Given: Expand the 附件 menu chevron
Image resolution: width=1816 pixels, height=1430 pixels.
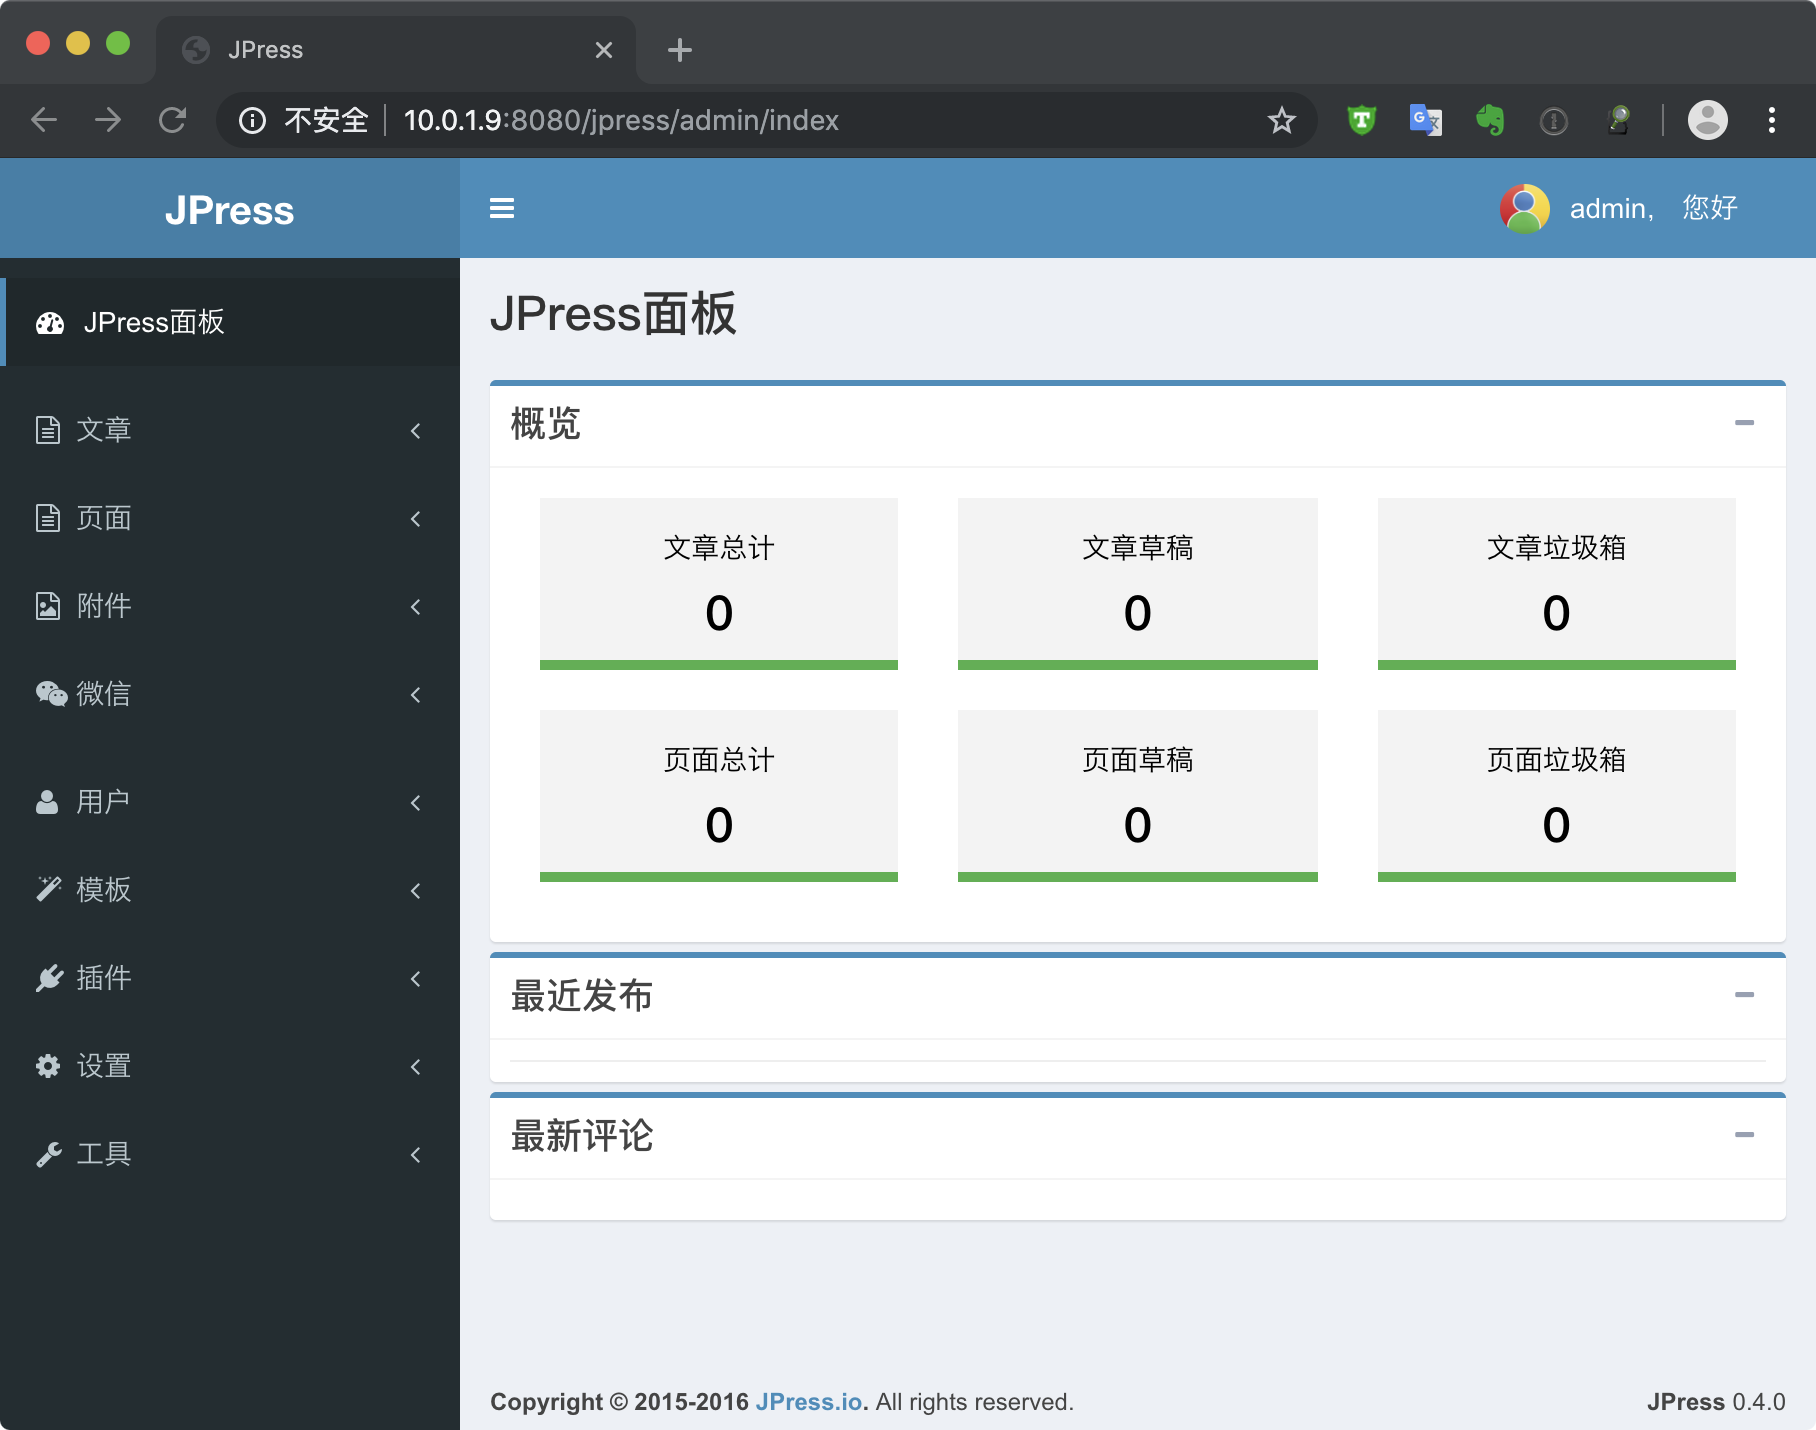Looking at the screenshot, I should (x=416, y=607).
